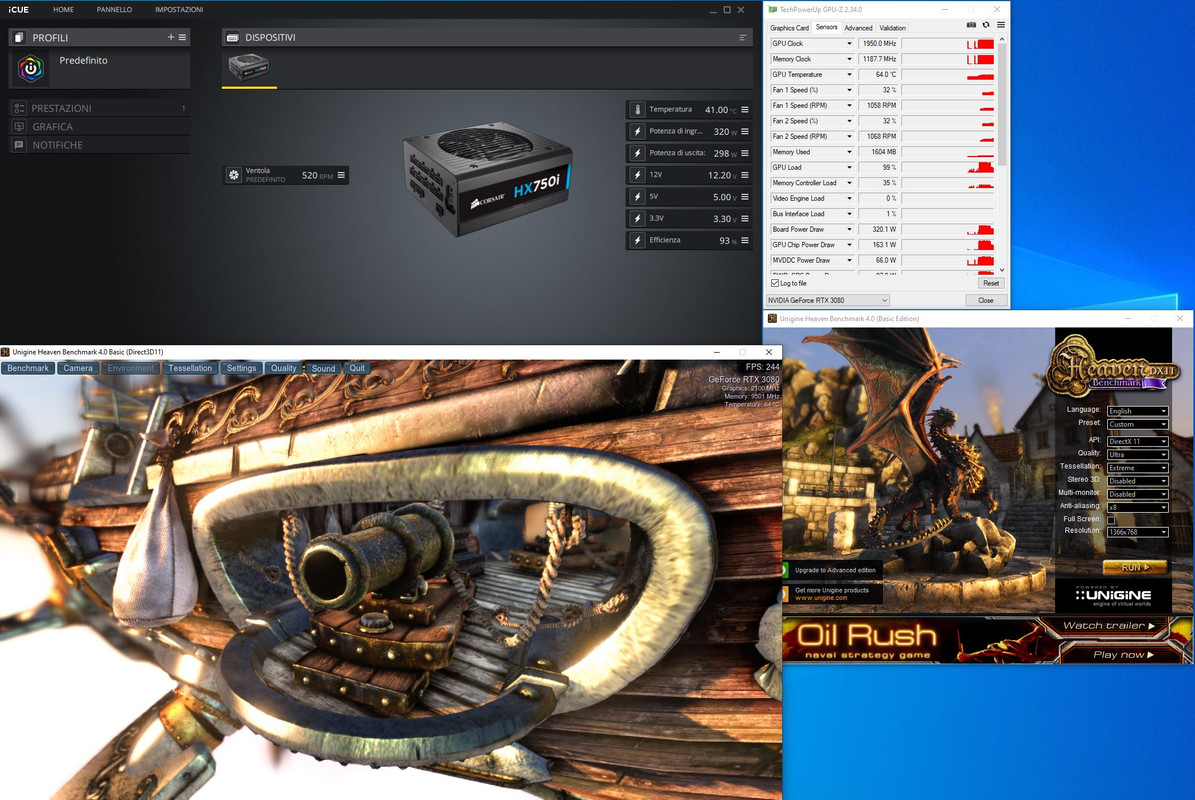Click Upgrade to Advanced edition link

coord(835,570)
